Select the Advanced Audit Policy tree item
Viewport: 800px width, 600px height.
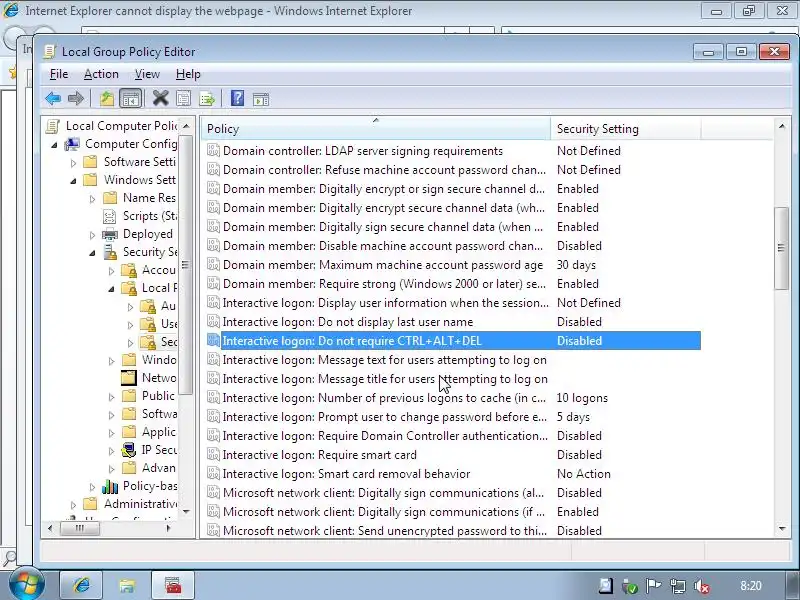tap(149, 468)
